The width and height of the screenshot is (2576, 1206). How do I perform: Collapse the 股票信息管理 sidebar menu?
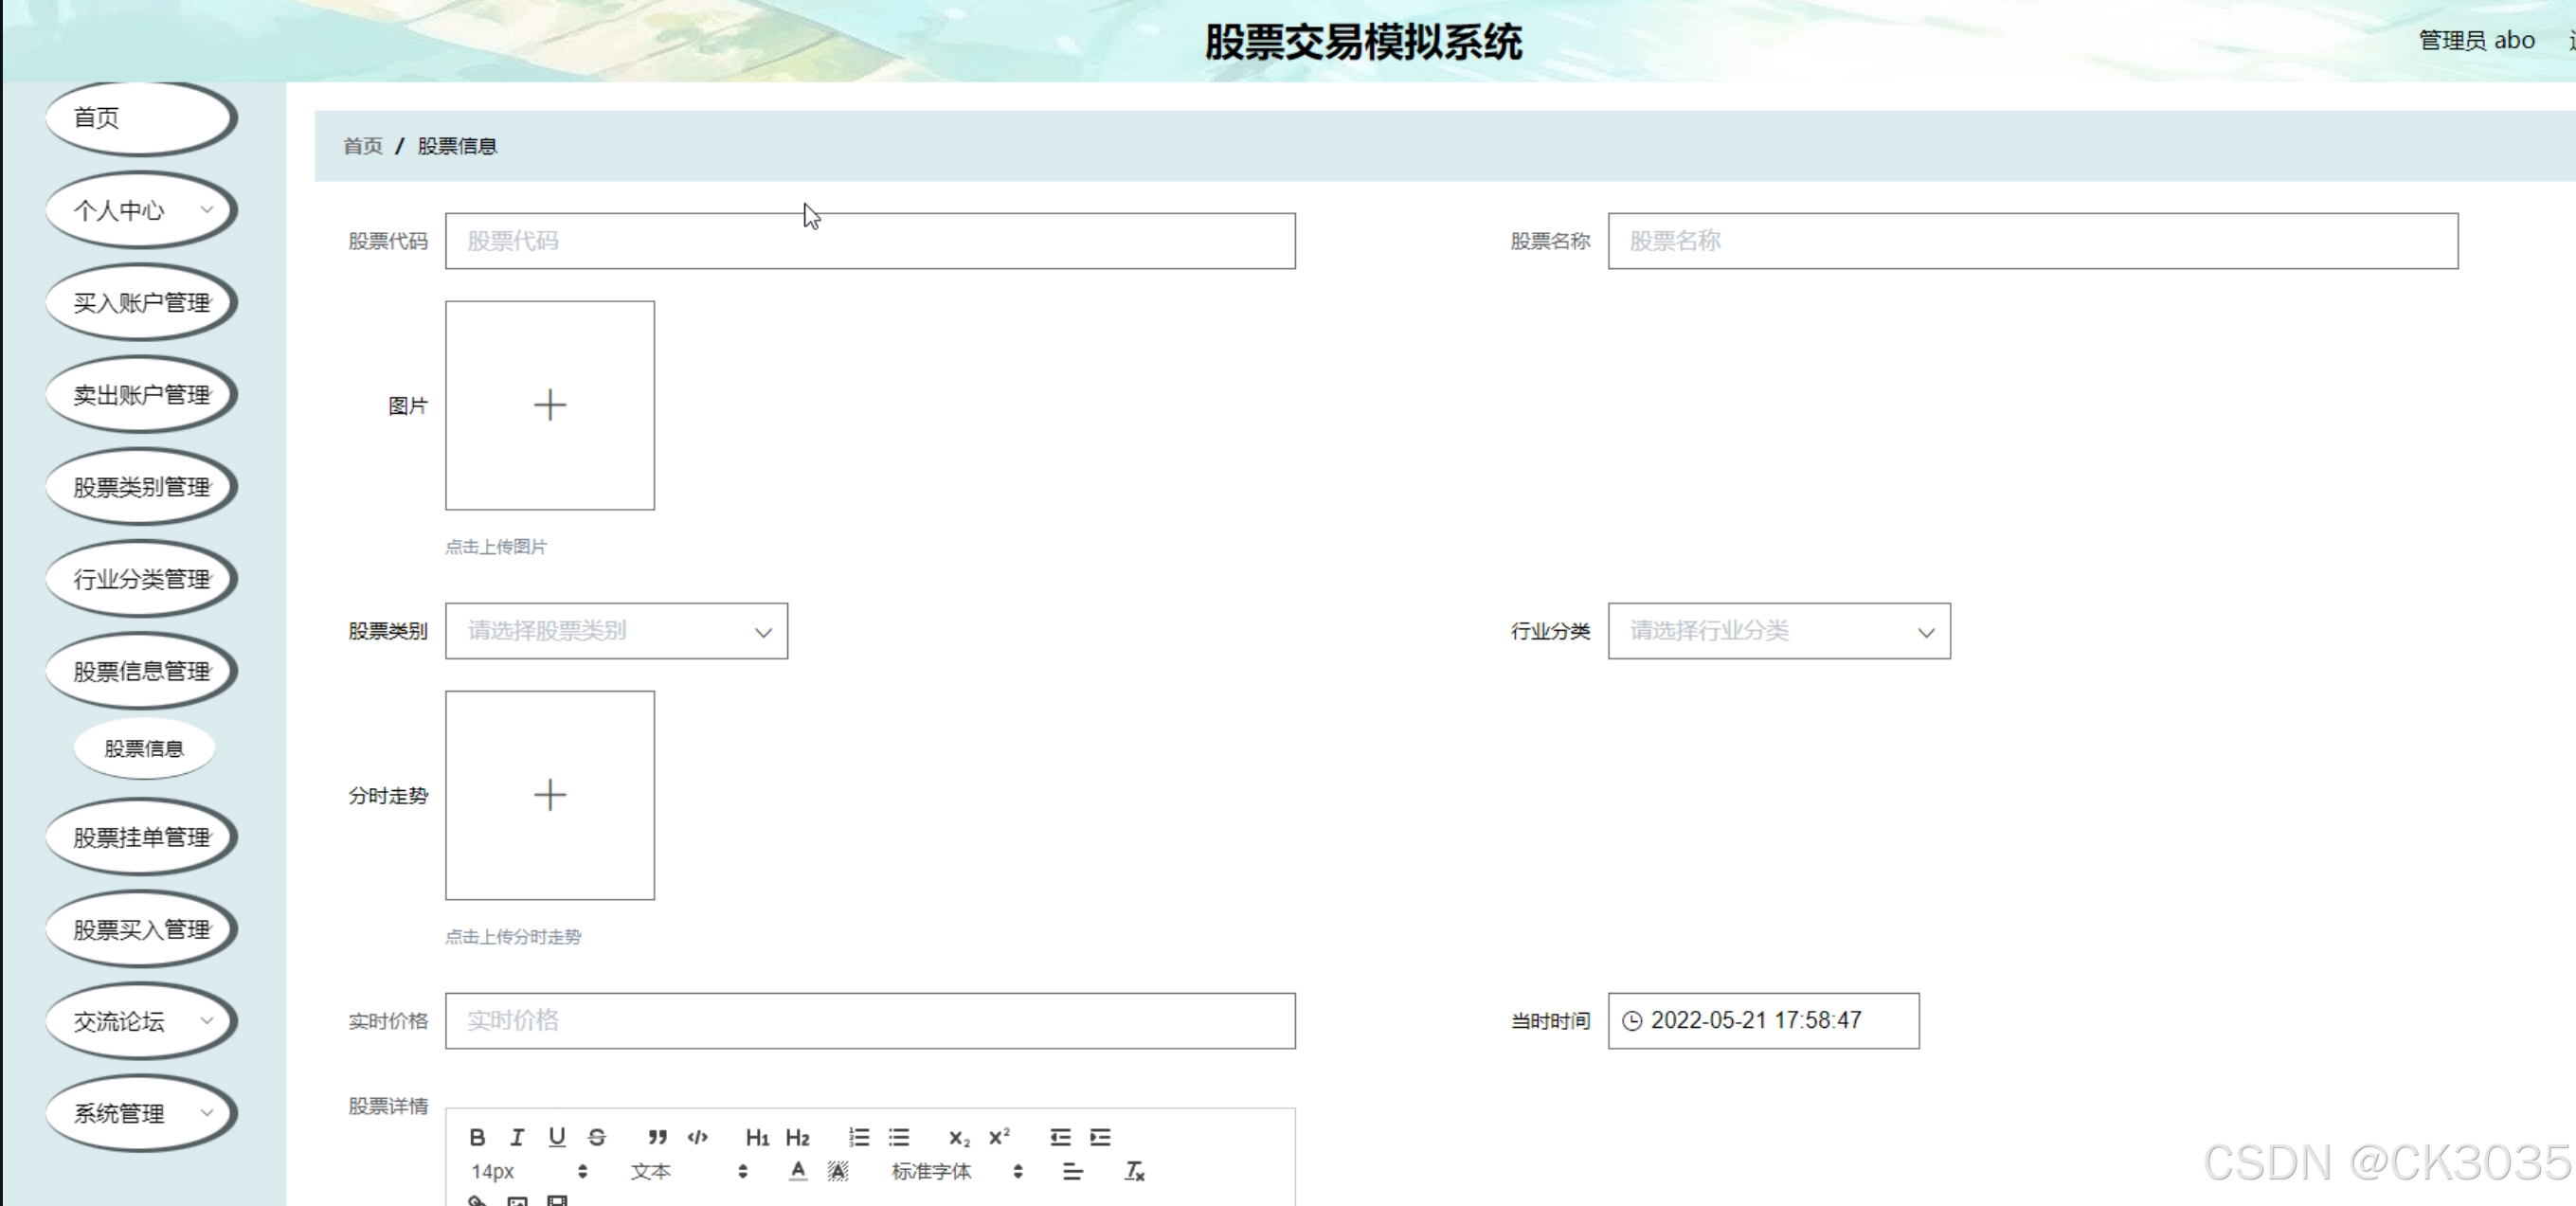tap(141, 671)
